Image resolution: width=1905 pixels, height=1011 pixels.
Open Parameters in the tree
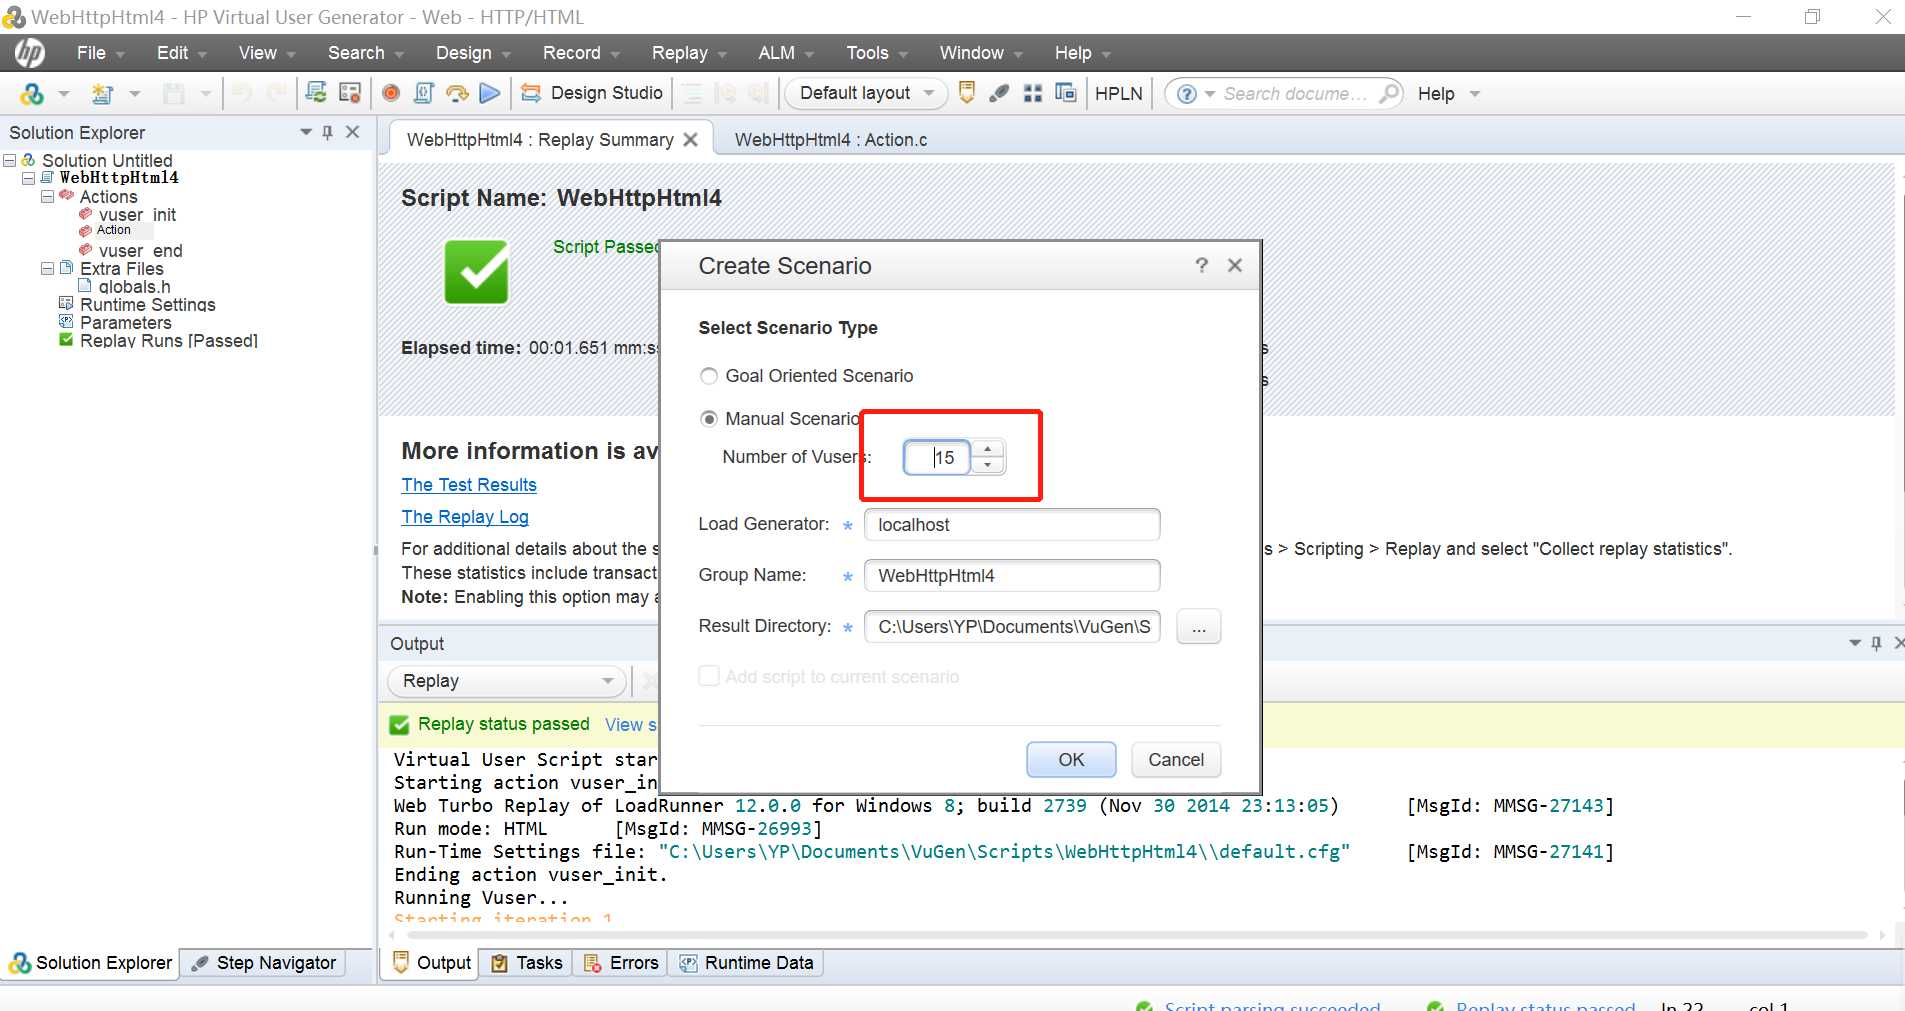(126, 323)
